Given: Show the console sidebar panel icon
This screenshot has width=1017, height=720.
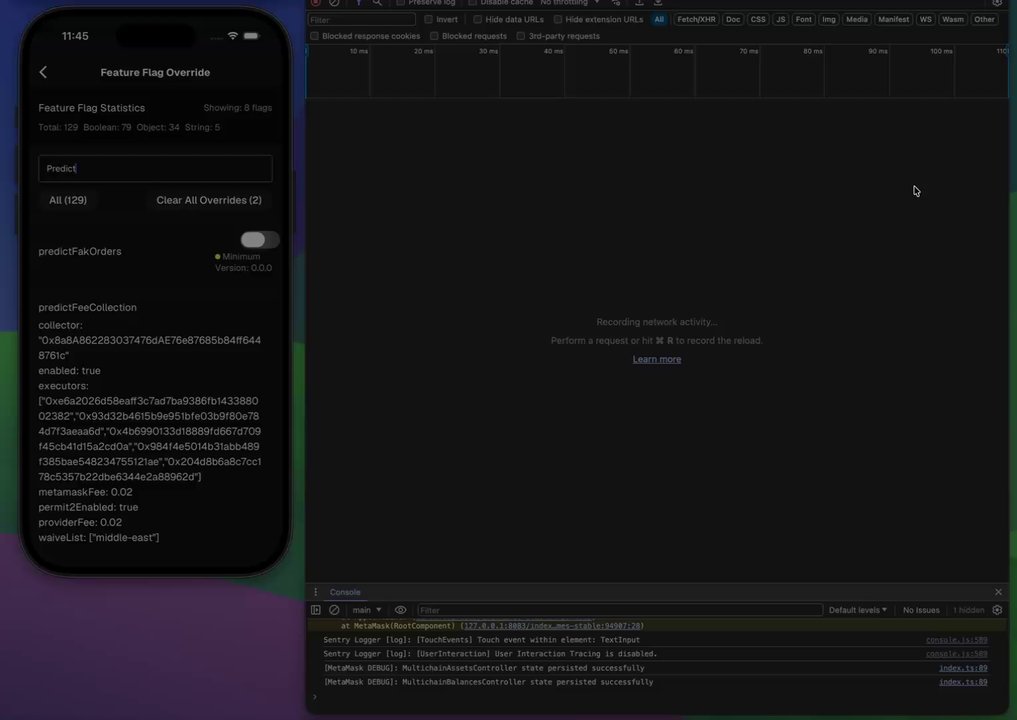Looking at the screenshot, I should click(316, 610).
